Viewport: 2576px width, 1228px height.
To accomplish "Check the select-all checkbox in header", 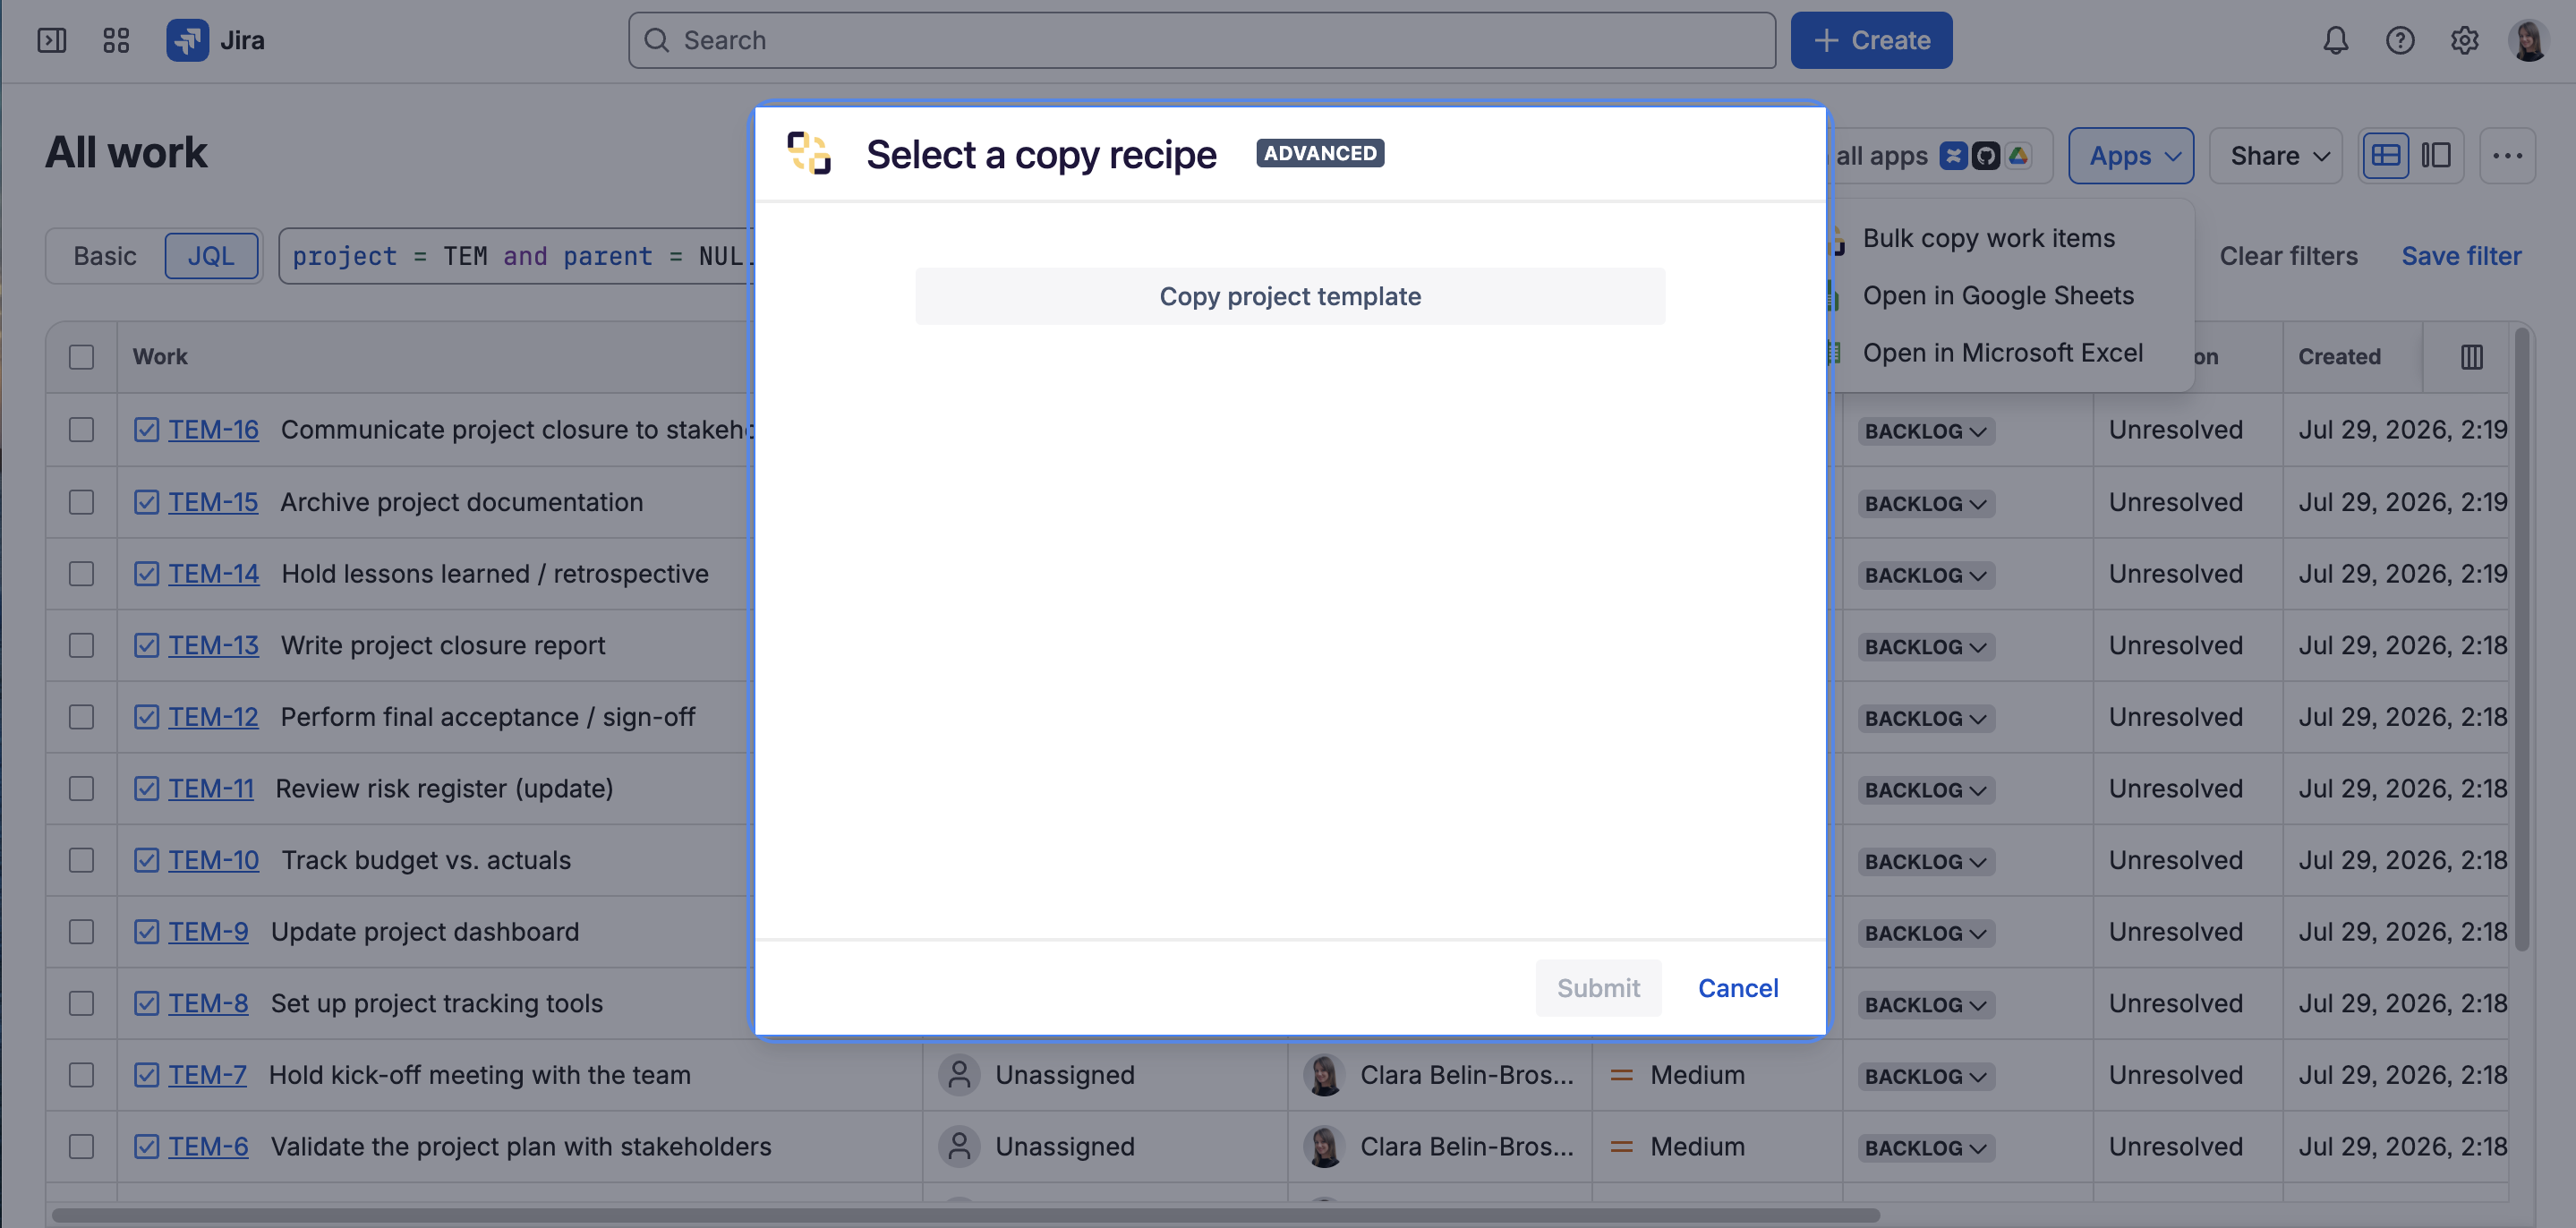I will click(82, 357).
